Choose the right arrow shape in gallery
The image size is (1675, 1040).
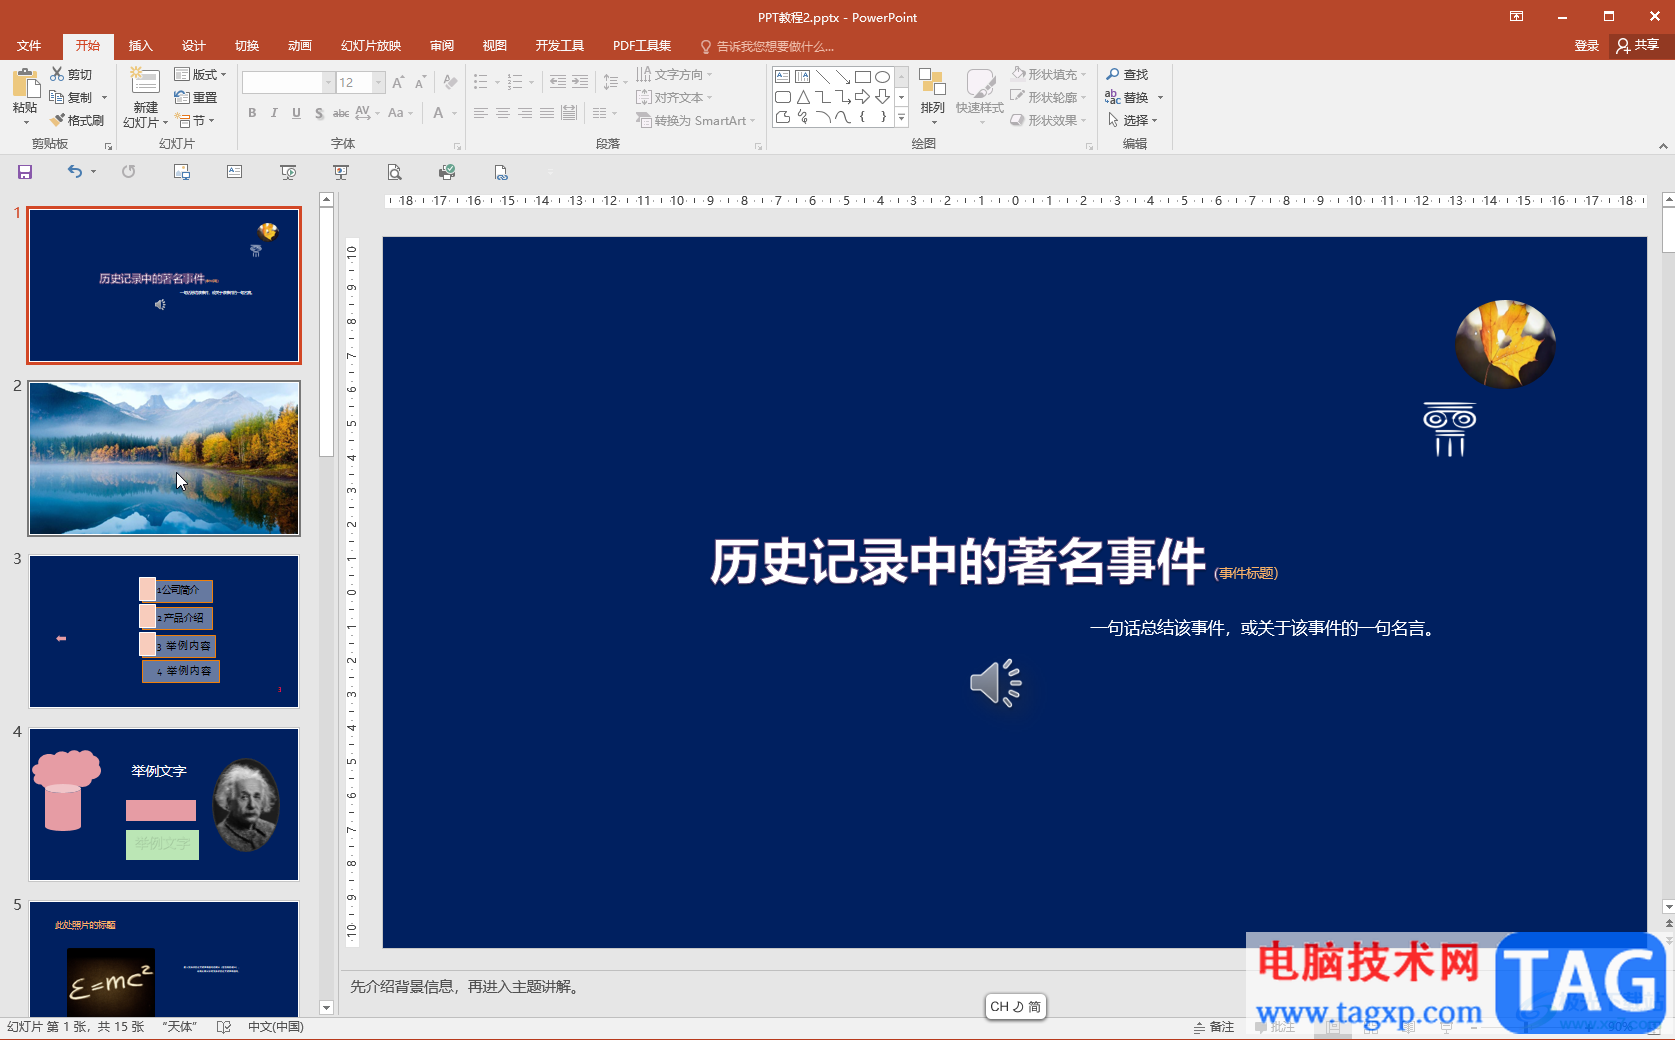pos(862,97)
